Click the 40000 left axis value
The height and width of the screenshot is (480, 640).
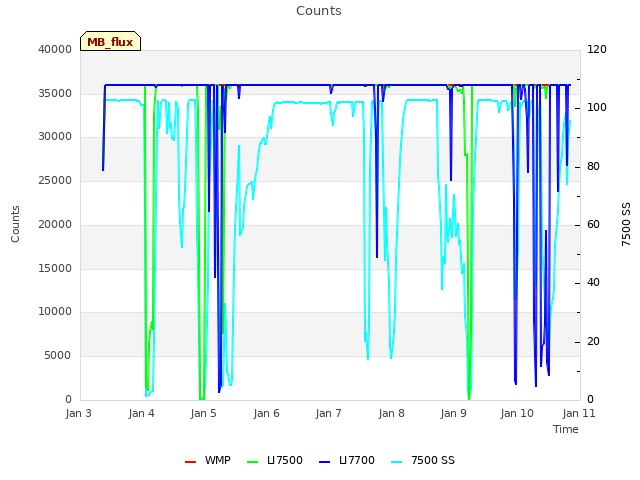(55, 49)
